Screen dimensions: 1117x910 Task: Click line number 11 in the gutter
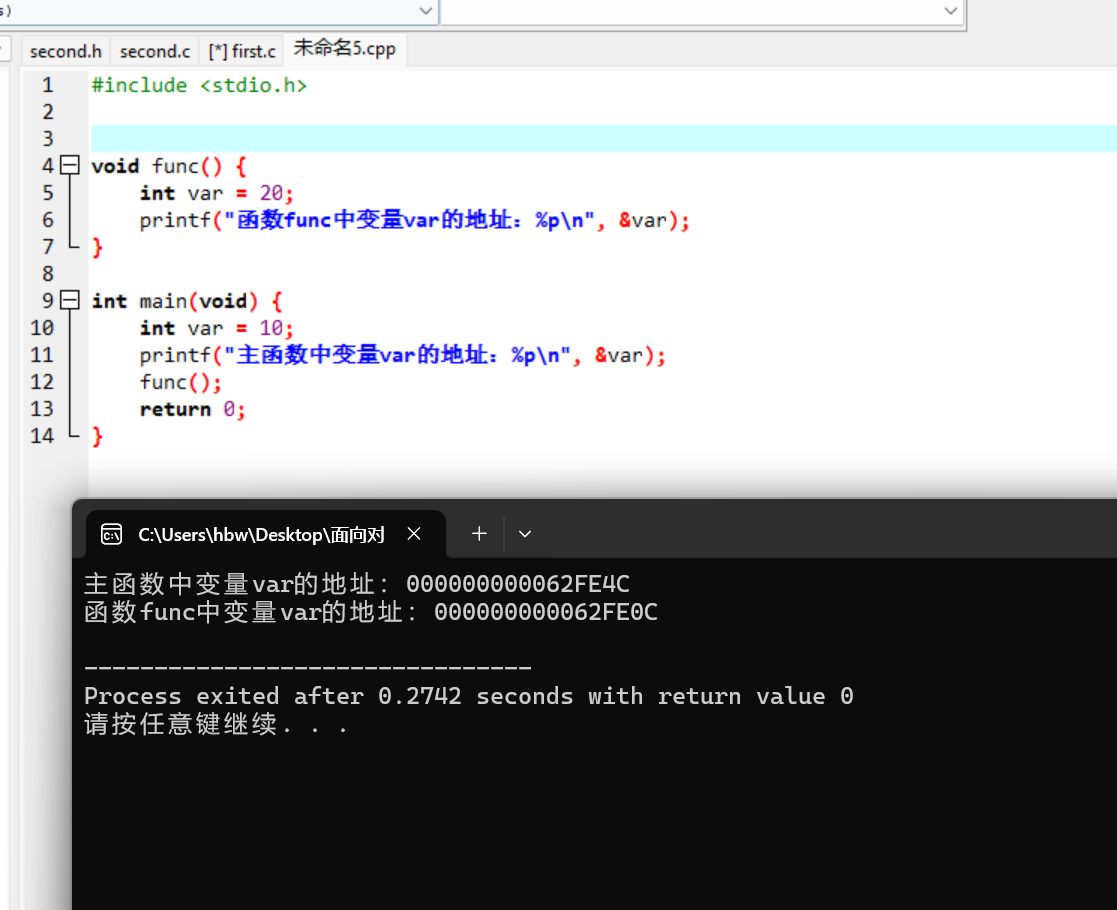[42, 354]
